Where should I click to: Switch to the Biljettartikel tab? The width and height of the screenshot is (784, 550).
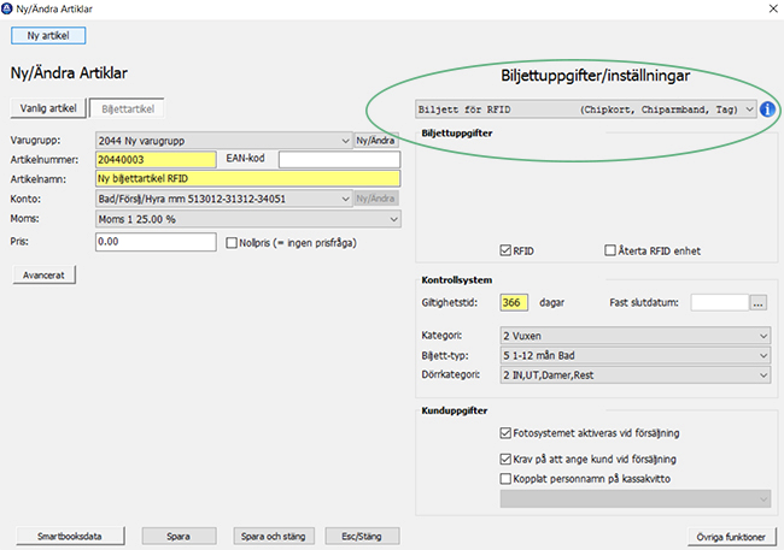[128, 108]
